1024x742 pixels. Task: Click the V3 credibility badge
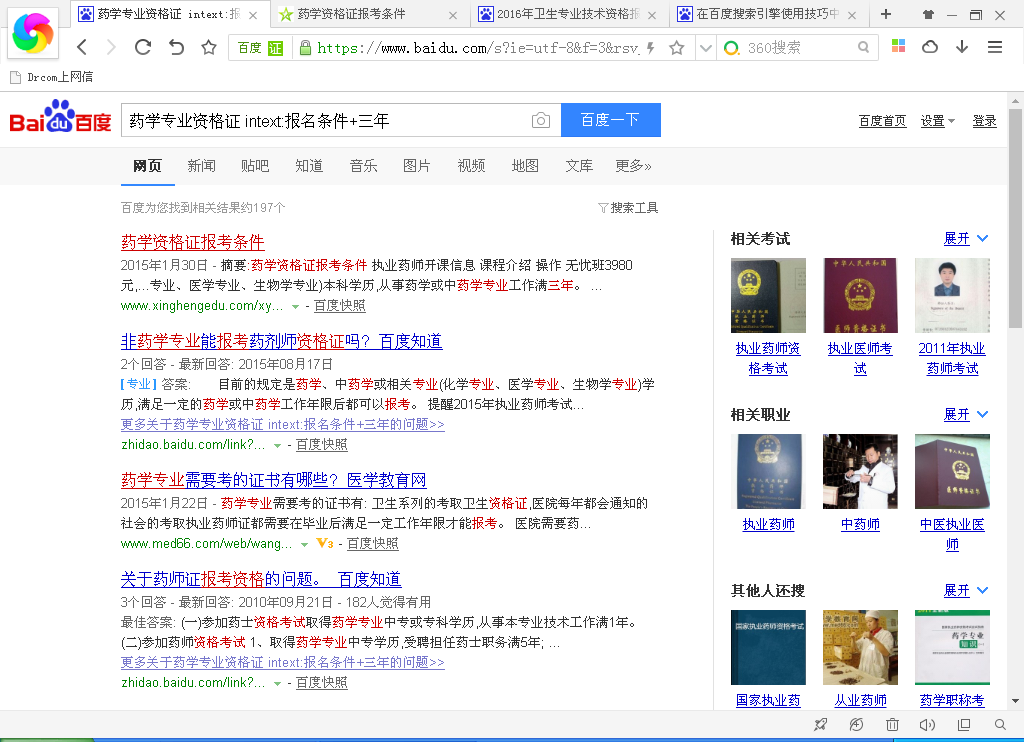pyautogui.click(x=325, y=543)
